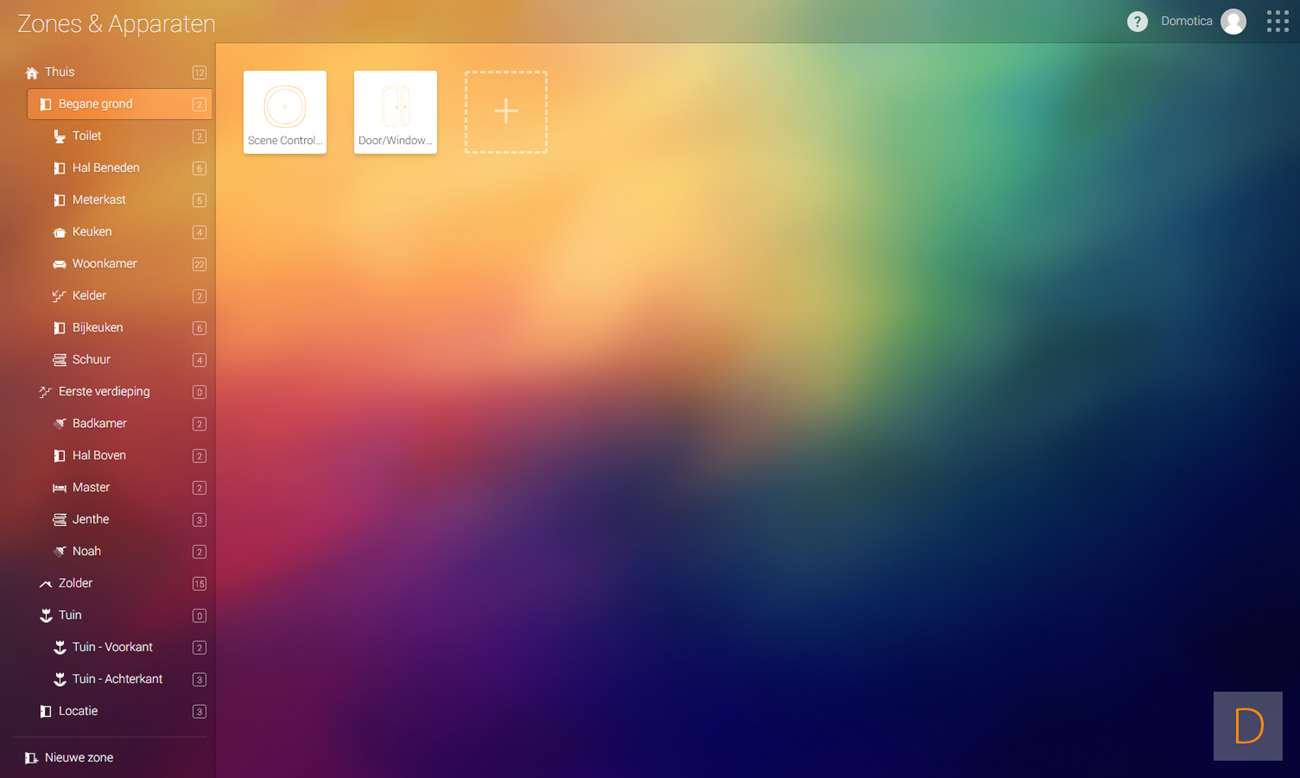Click the Domotica user avatar

[1233, 22]
